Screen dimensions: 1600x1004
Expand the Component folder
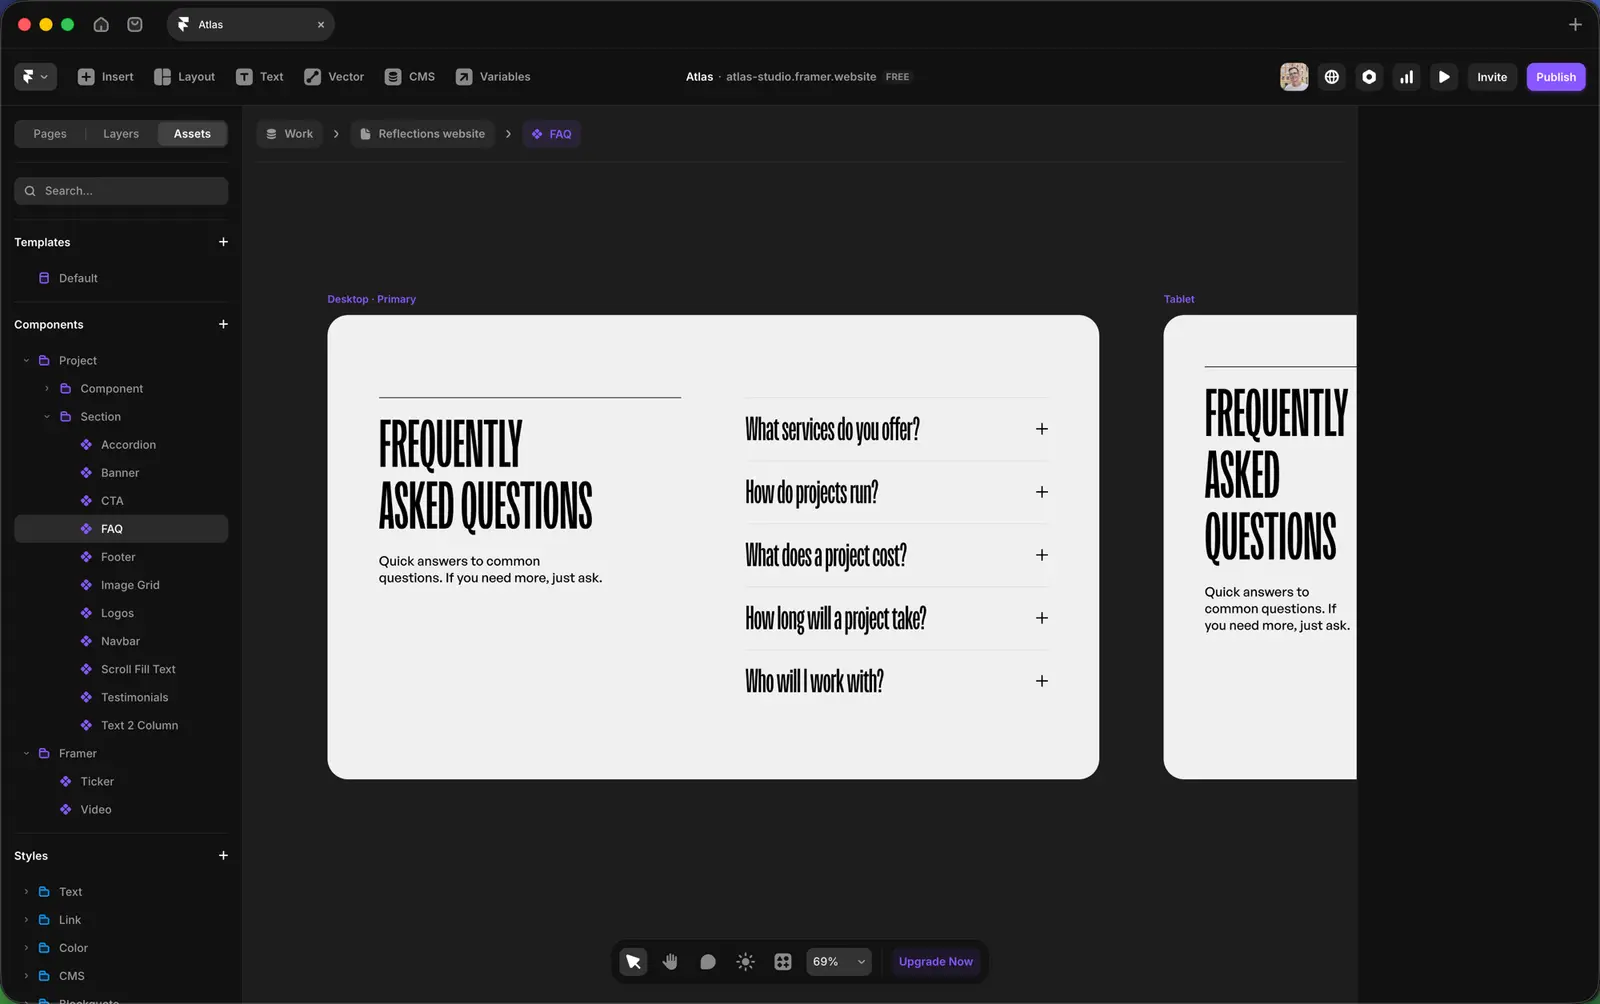47,388
